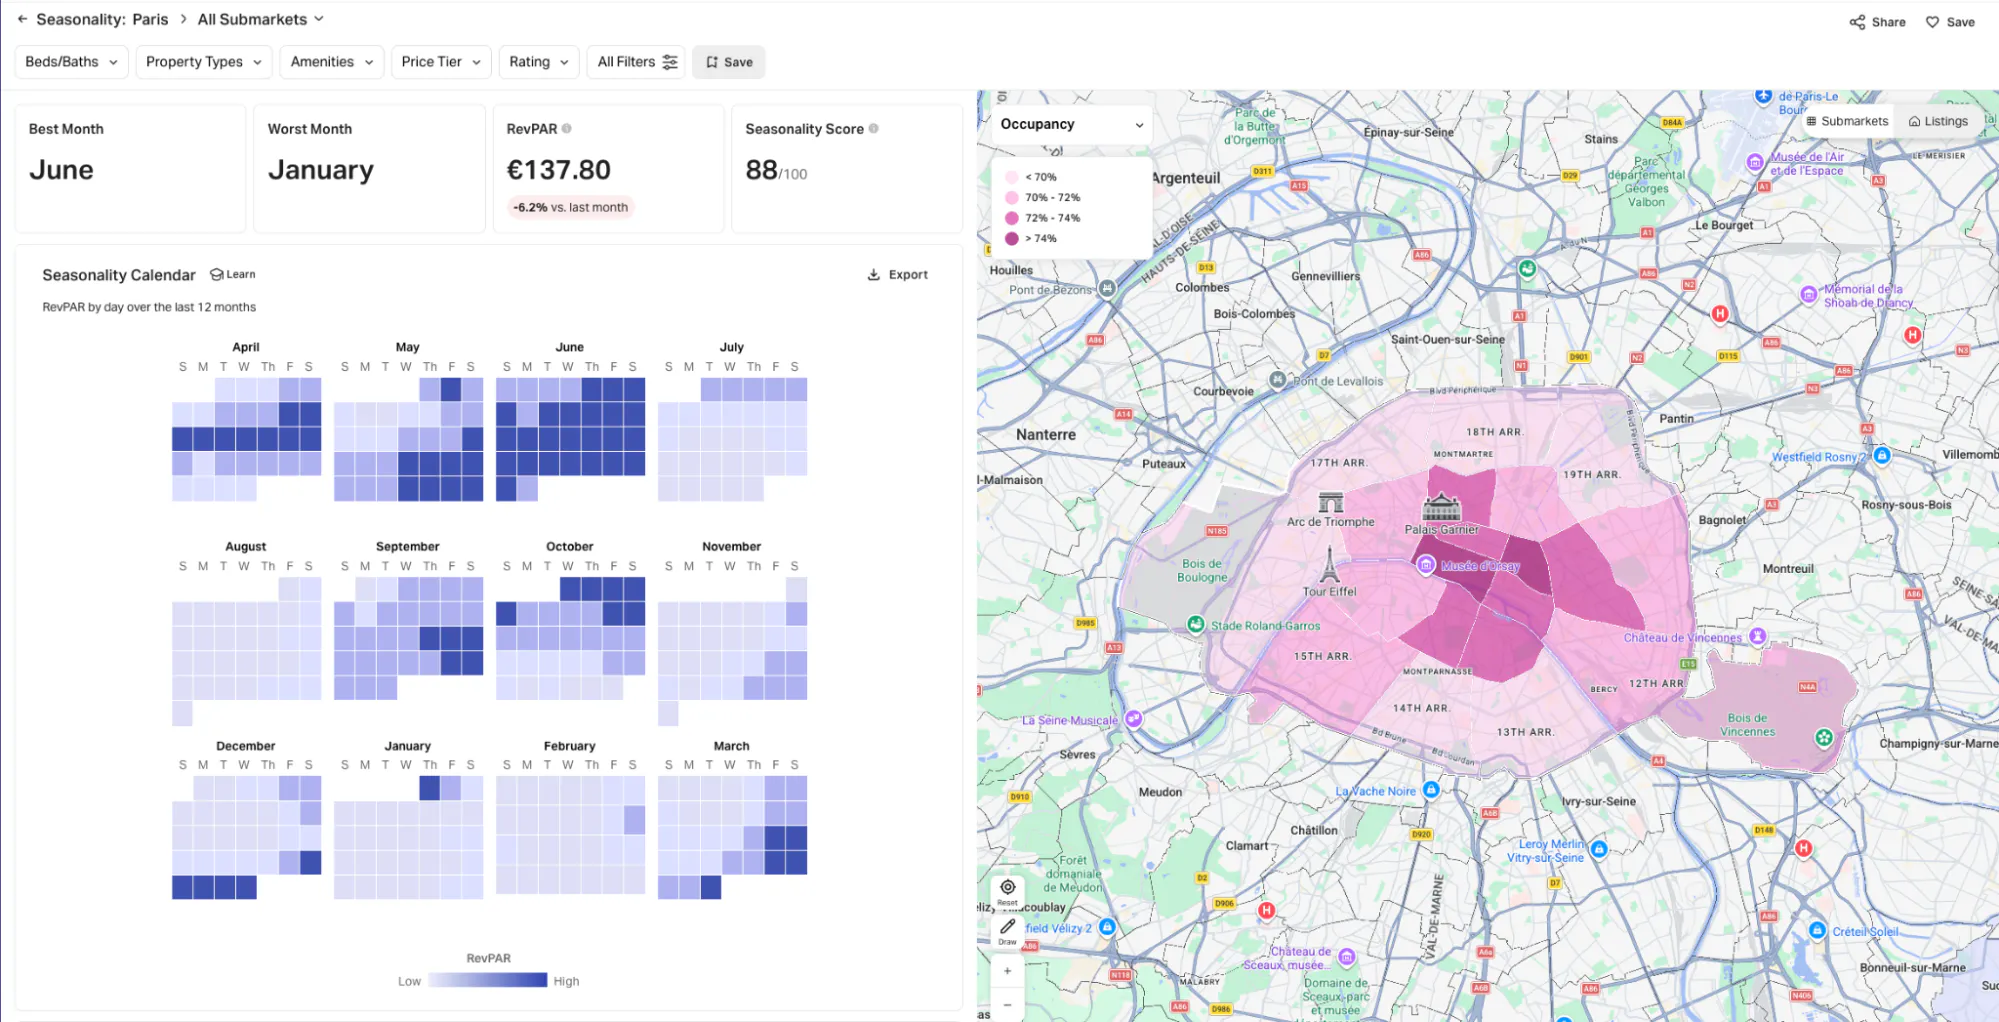Save the current filter set

point(729,62)
